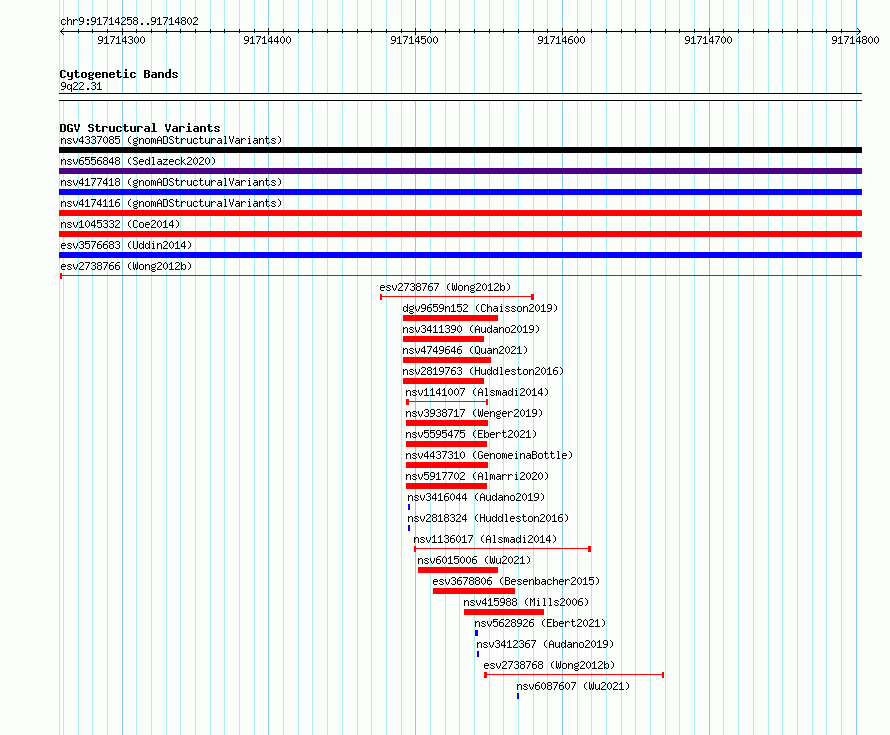The width and height of the screenshot is (890, 735).
Task: Open variant nsv1045332 Coe2014 label
Action: tap(120, 224)
